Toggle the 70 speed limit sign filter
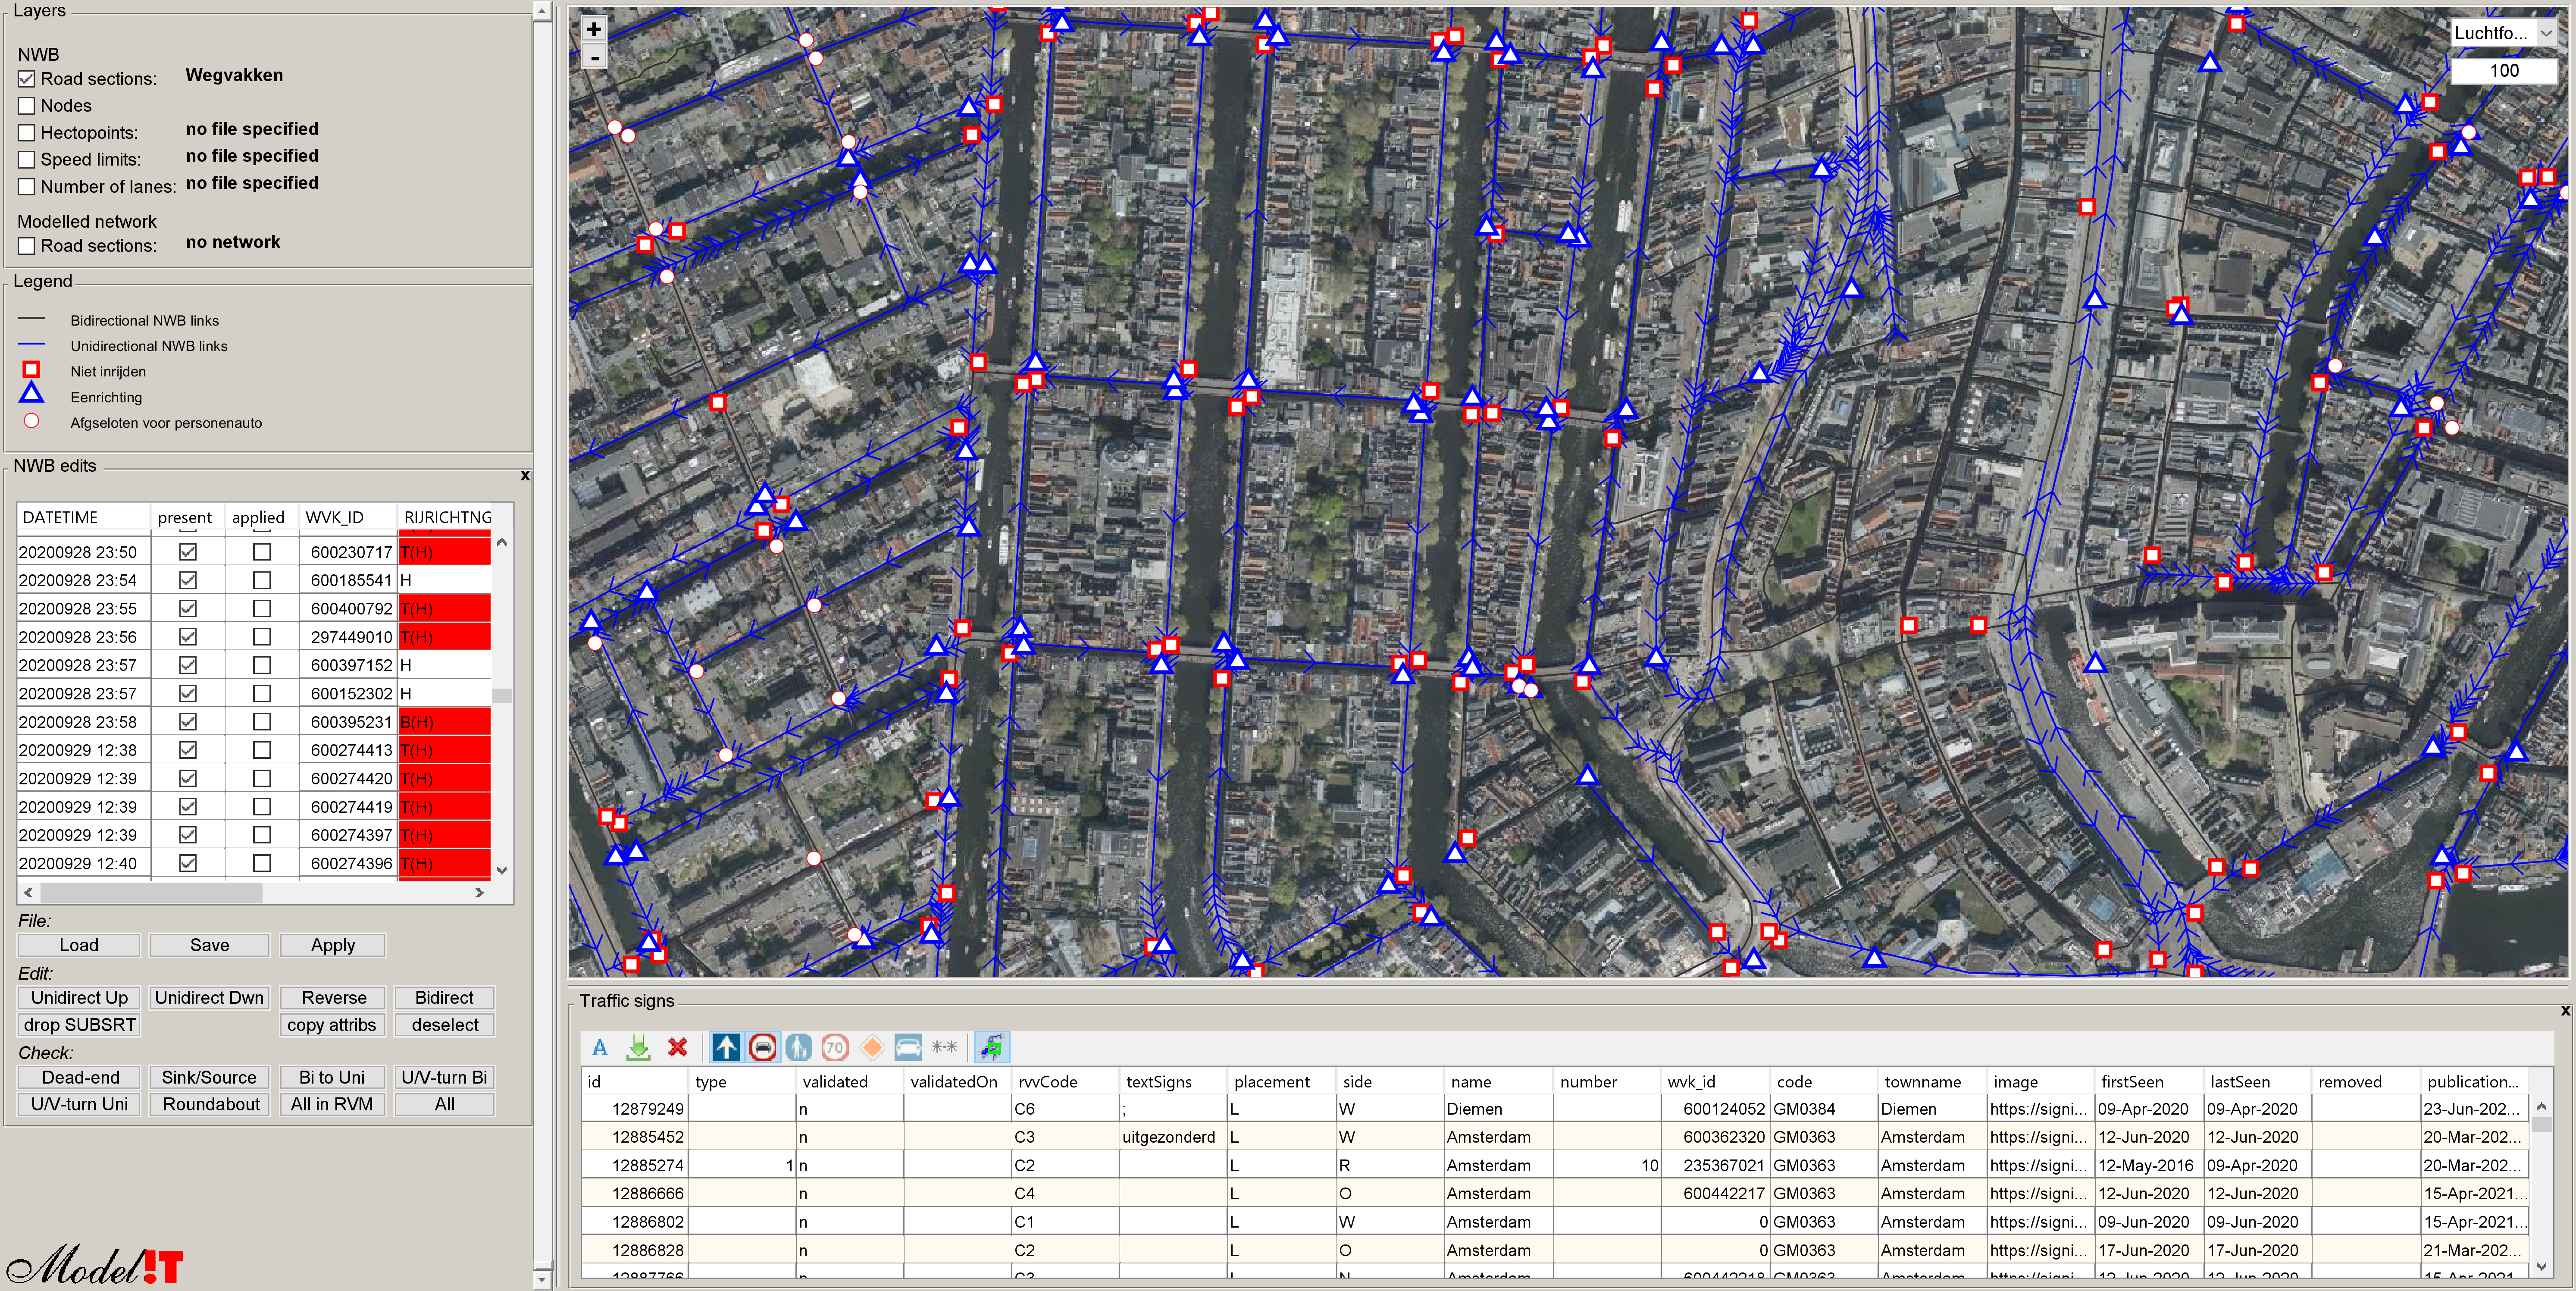Image resolution: width=2576 pixels, height=1291 pixels. coord(835,1047)
